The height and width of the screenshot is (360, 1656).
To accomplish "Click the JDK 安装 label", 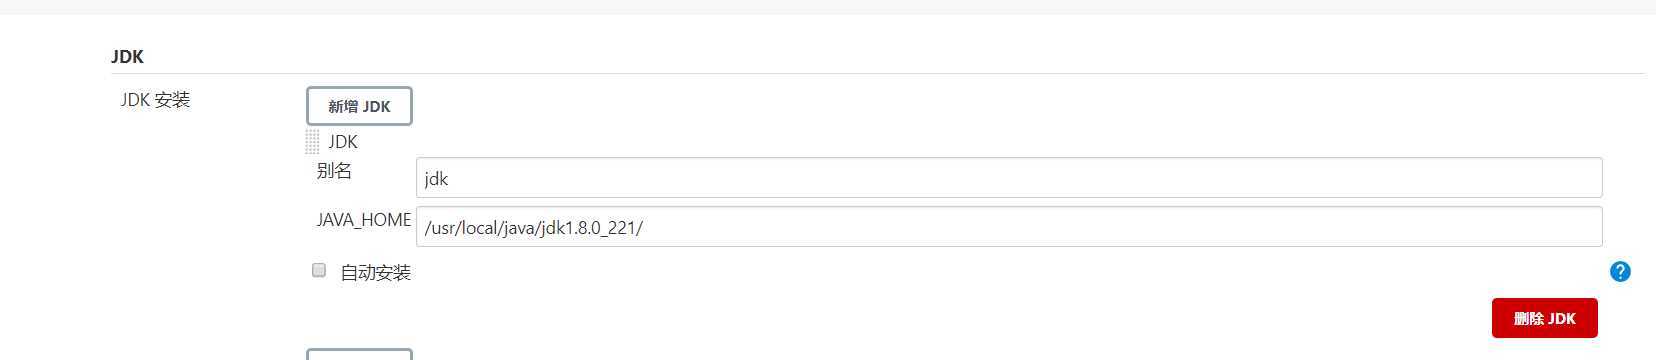I will coord(155,100).
